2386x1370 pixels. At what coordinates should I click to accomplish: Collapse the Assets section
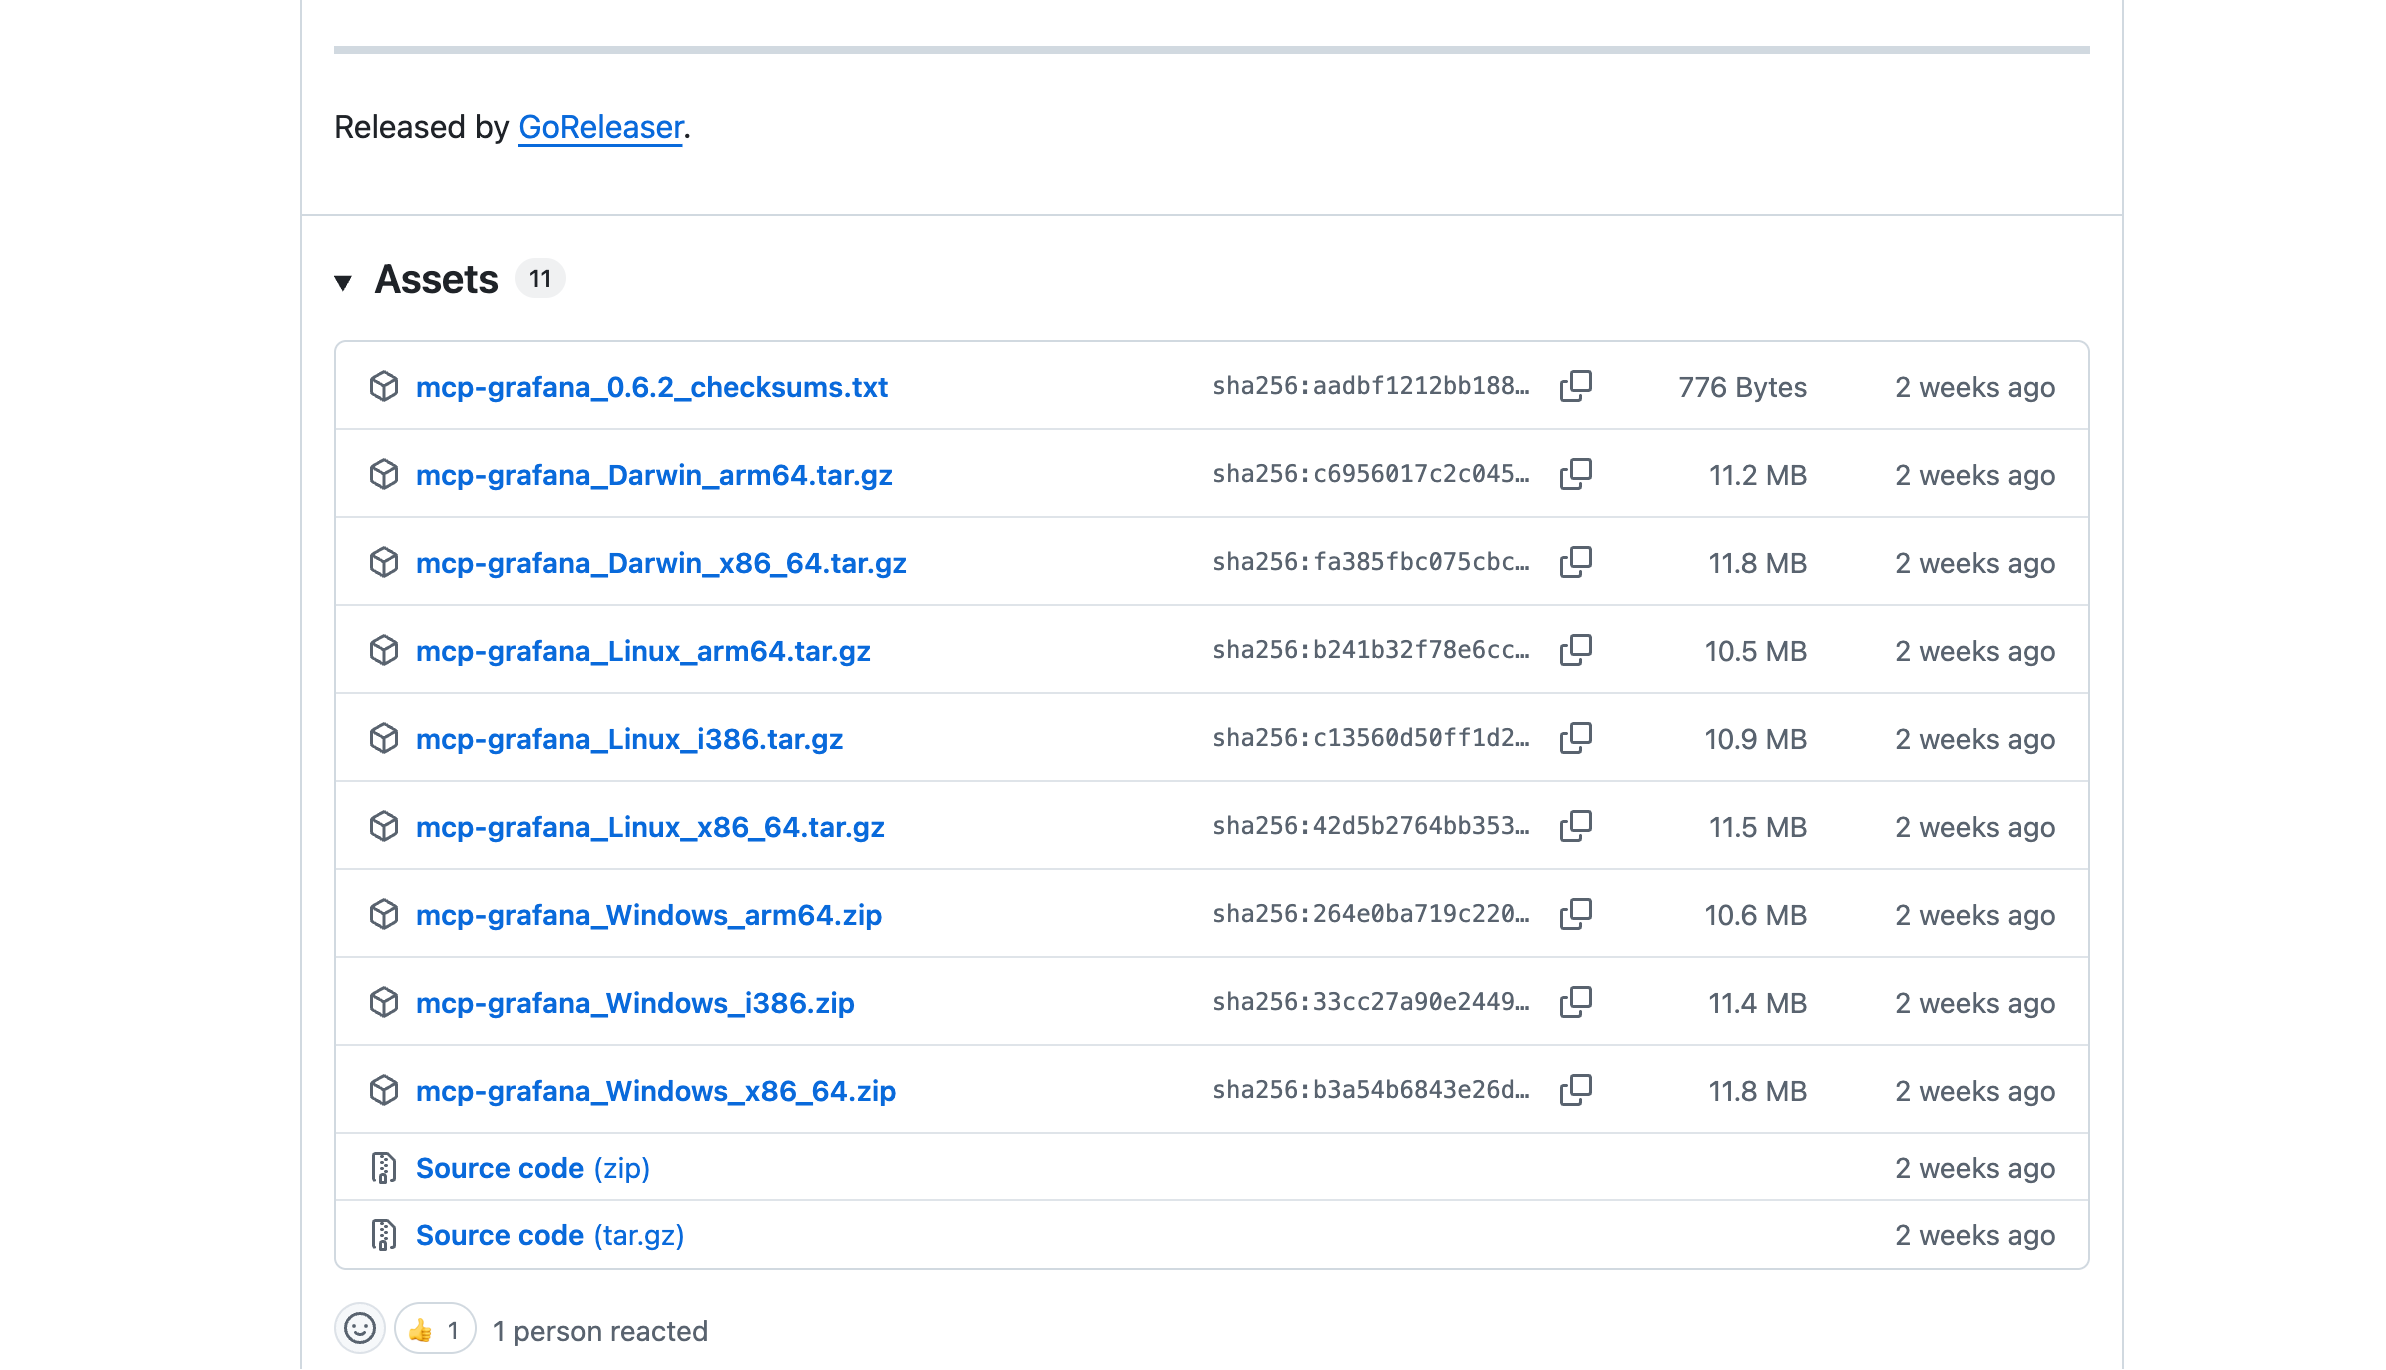[343, 282]
